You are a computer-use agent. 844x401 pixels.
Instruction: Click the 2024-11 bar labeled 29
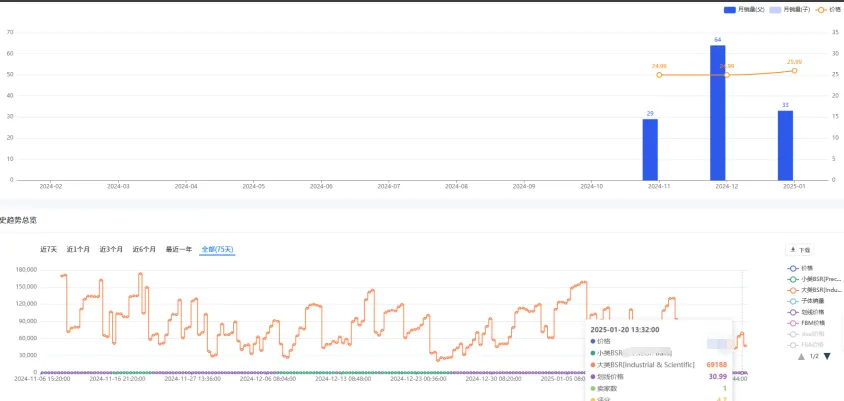coord(650,150)
